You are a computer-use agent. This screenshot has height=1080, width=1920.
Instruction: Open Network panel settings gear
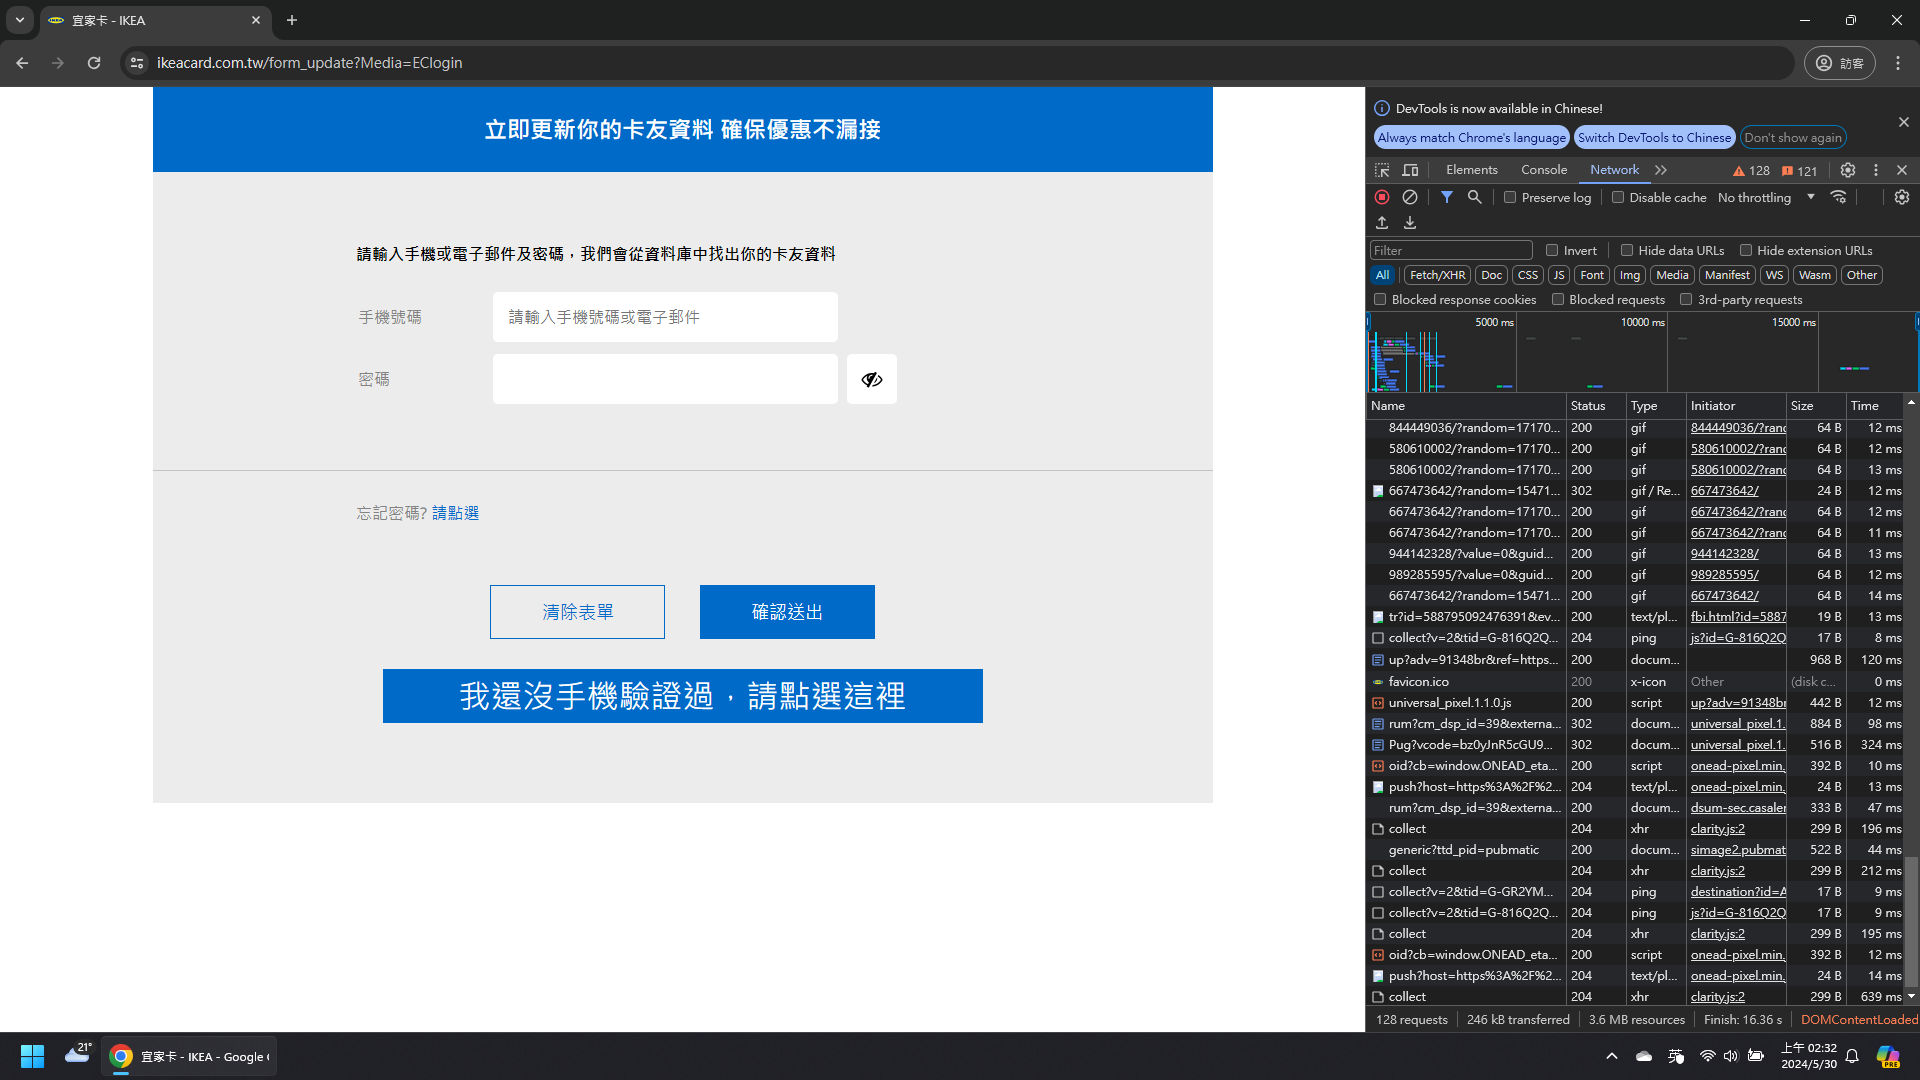[x=1902, y=197]
